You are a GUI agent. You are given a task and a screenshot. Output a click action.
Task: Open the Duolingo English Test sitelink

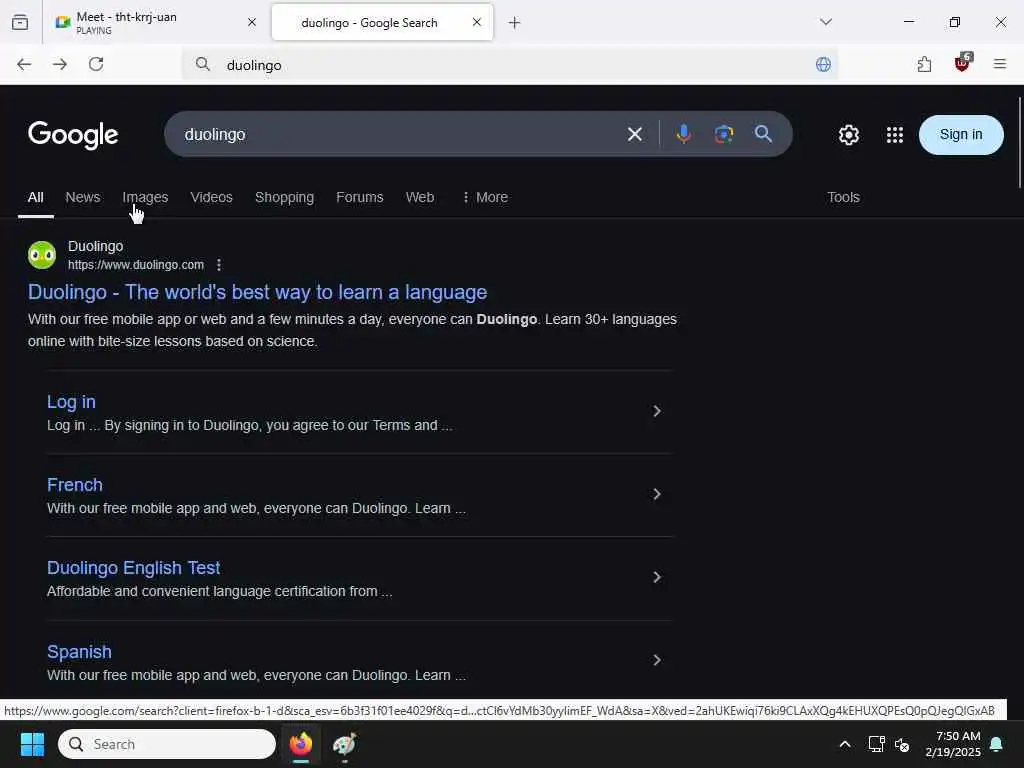tap(133, 568)
